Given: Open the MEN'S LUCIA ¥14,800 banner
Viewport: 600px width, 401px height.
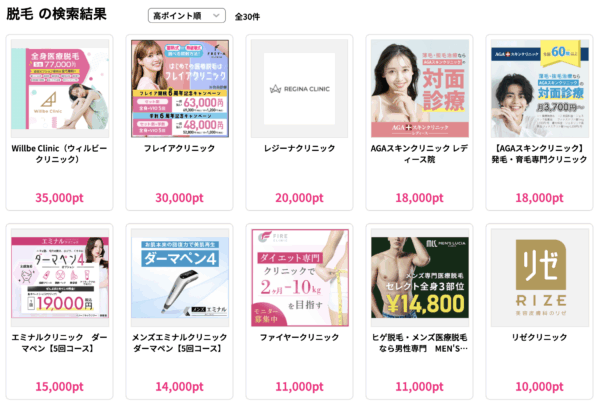Looking at the screenshot, I should [x=420, y=277].
